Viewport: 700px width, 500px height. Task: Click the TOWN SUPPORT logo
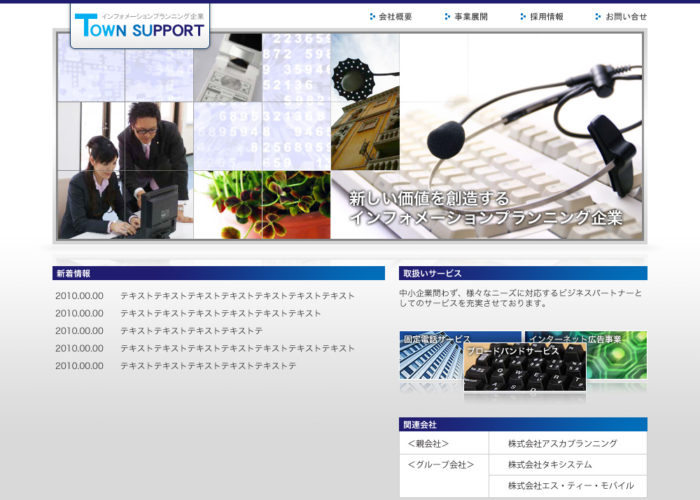click(x=139, y=26)
